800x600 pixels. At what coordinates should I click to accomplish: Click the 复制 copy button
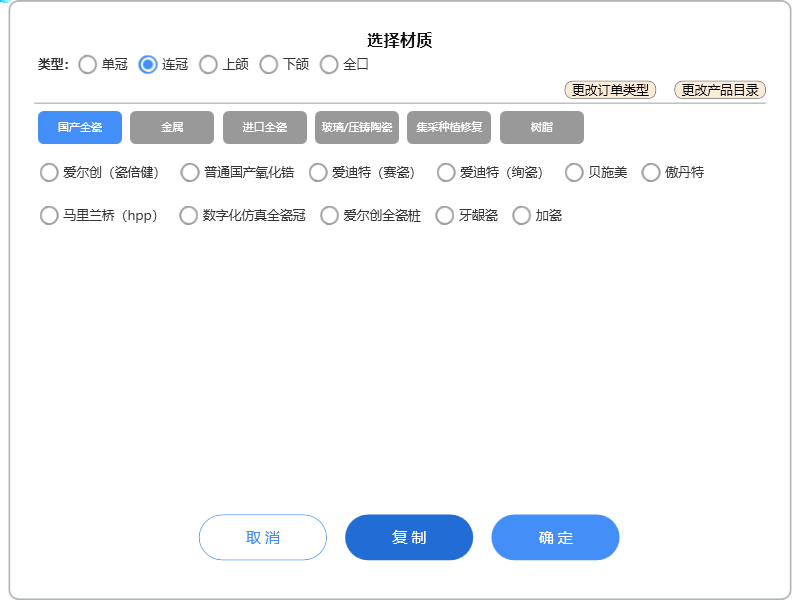pos(409,538)
